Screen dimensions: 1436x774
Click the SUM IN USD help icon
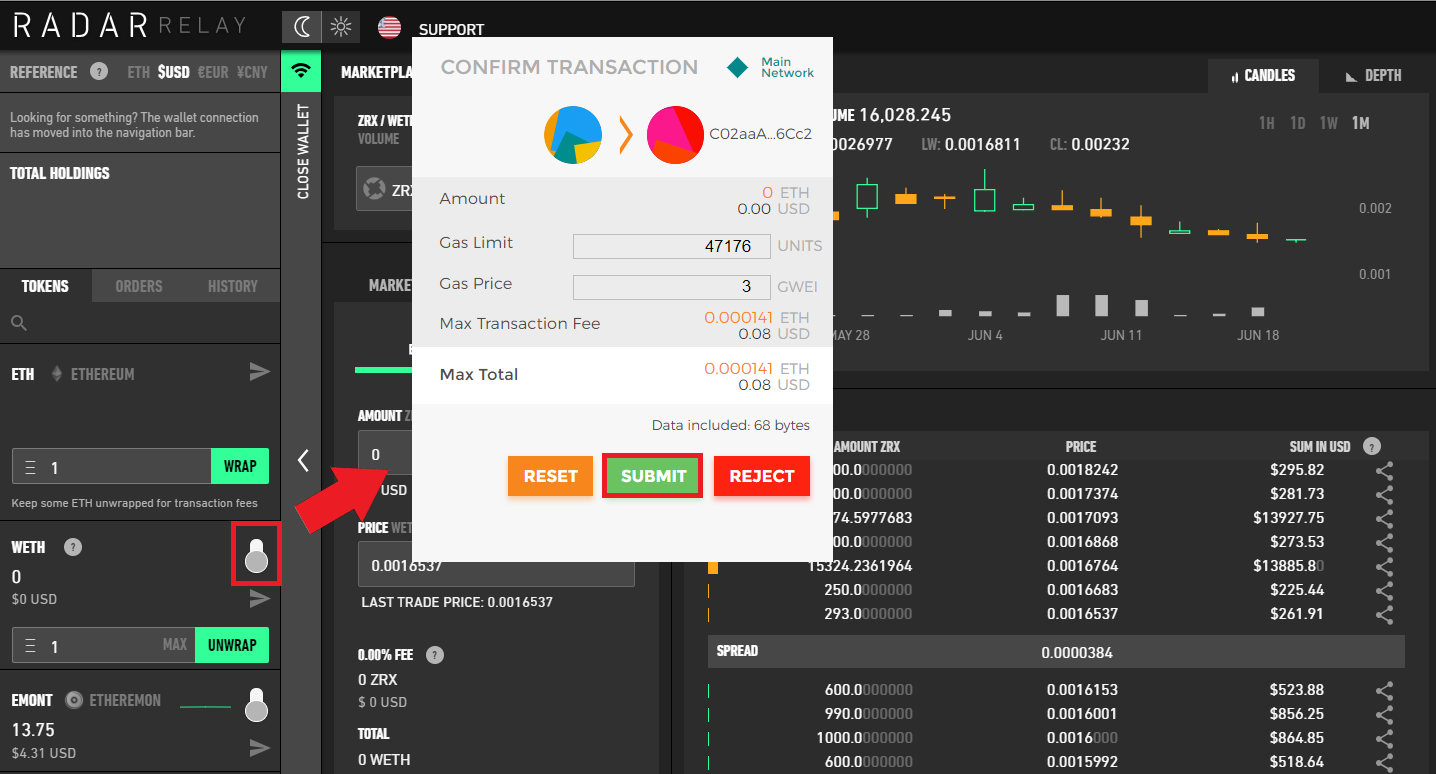click(x=1372, y=447)
